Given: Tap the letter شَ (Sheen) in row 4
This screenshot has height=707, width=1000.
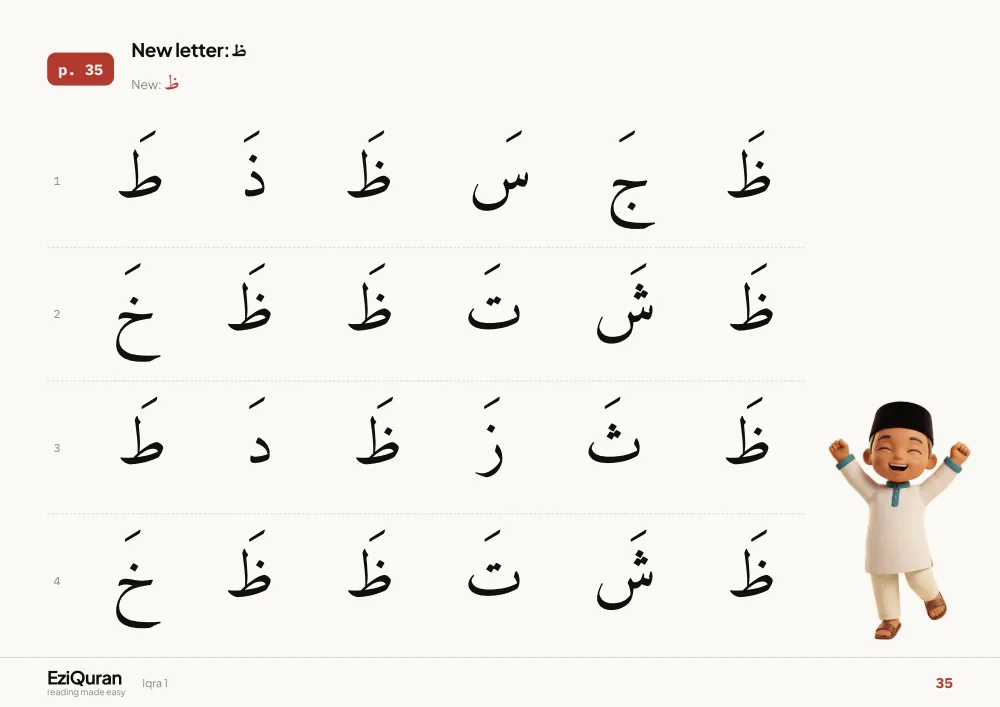Looking at the screenshot, I should tap(625, 570).
